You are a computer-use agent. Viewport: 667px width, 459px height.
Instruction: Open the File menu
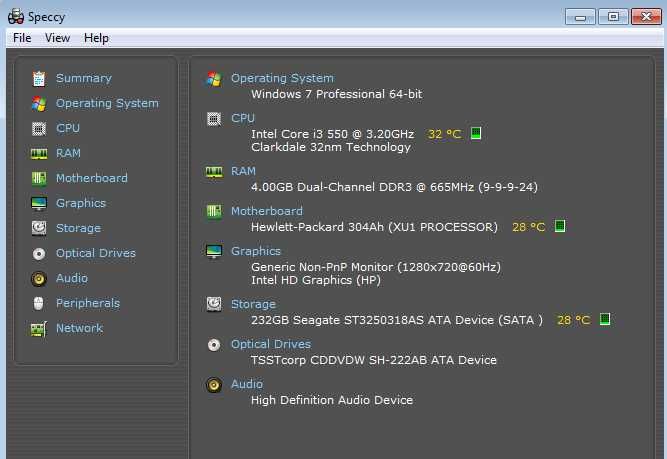point(22,38)
